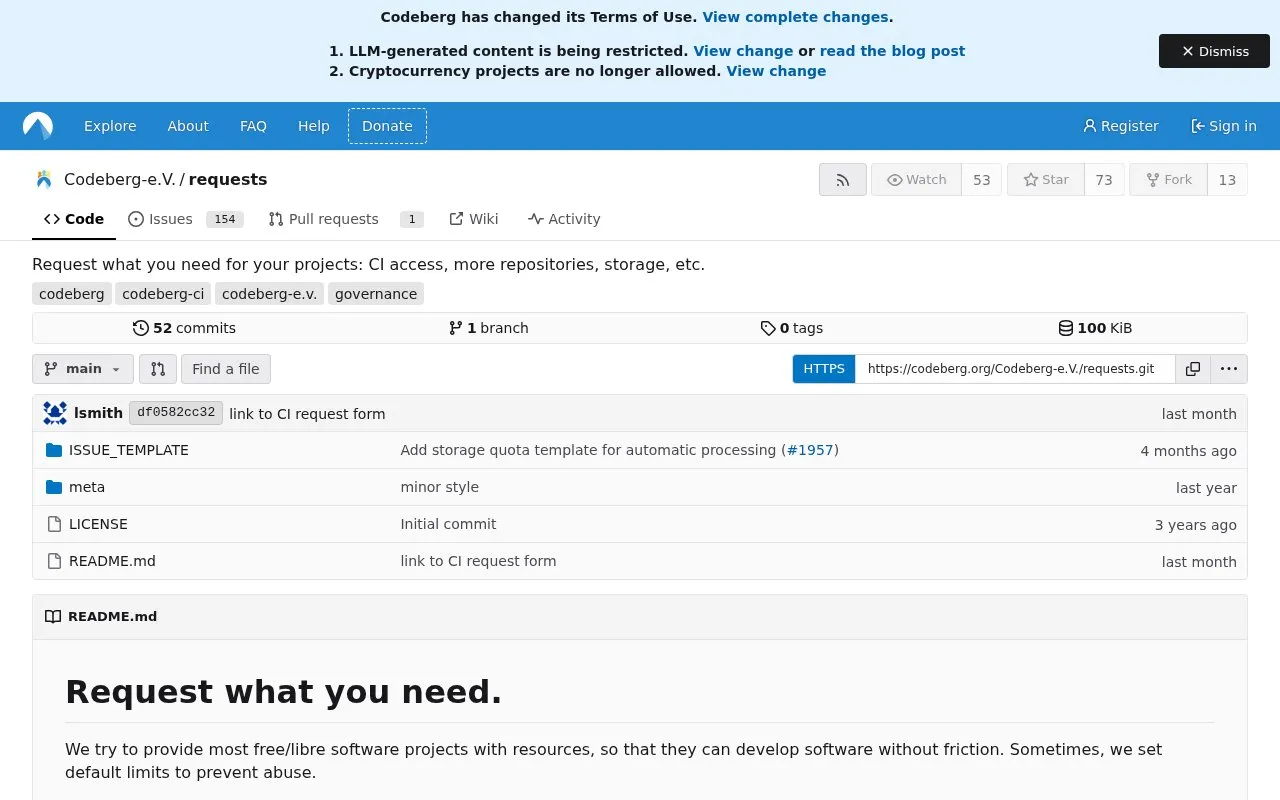Open the #1957 issue link
1280x800 pixels.
[810, 450]
